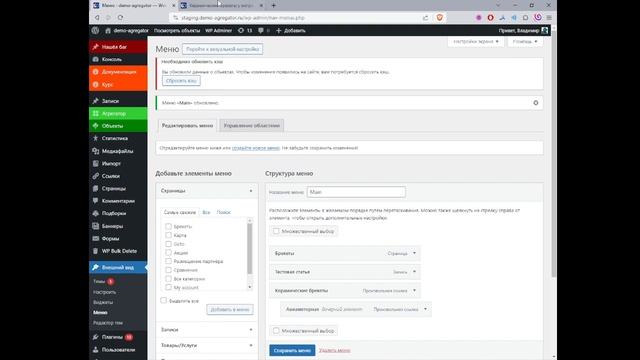Click Перейти к визуальной настройке button

(x=222, y=49)
